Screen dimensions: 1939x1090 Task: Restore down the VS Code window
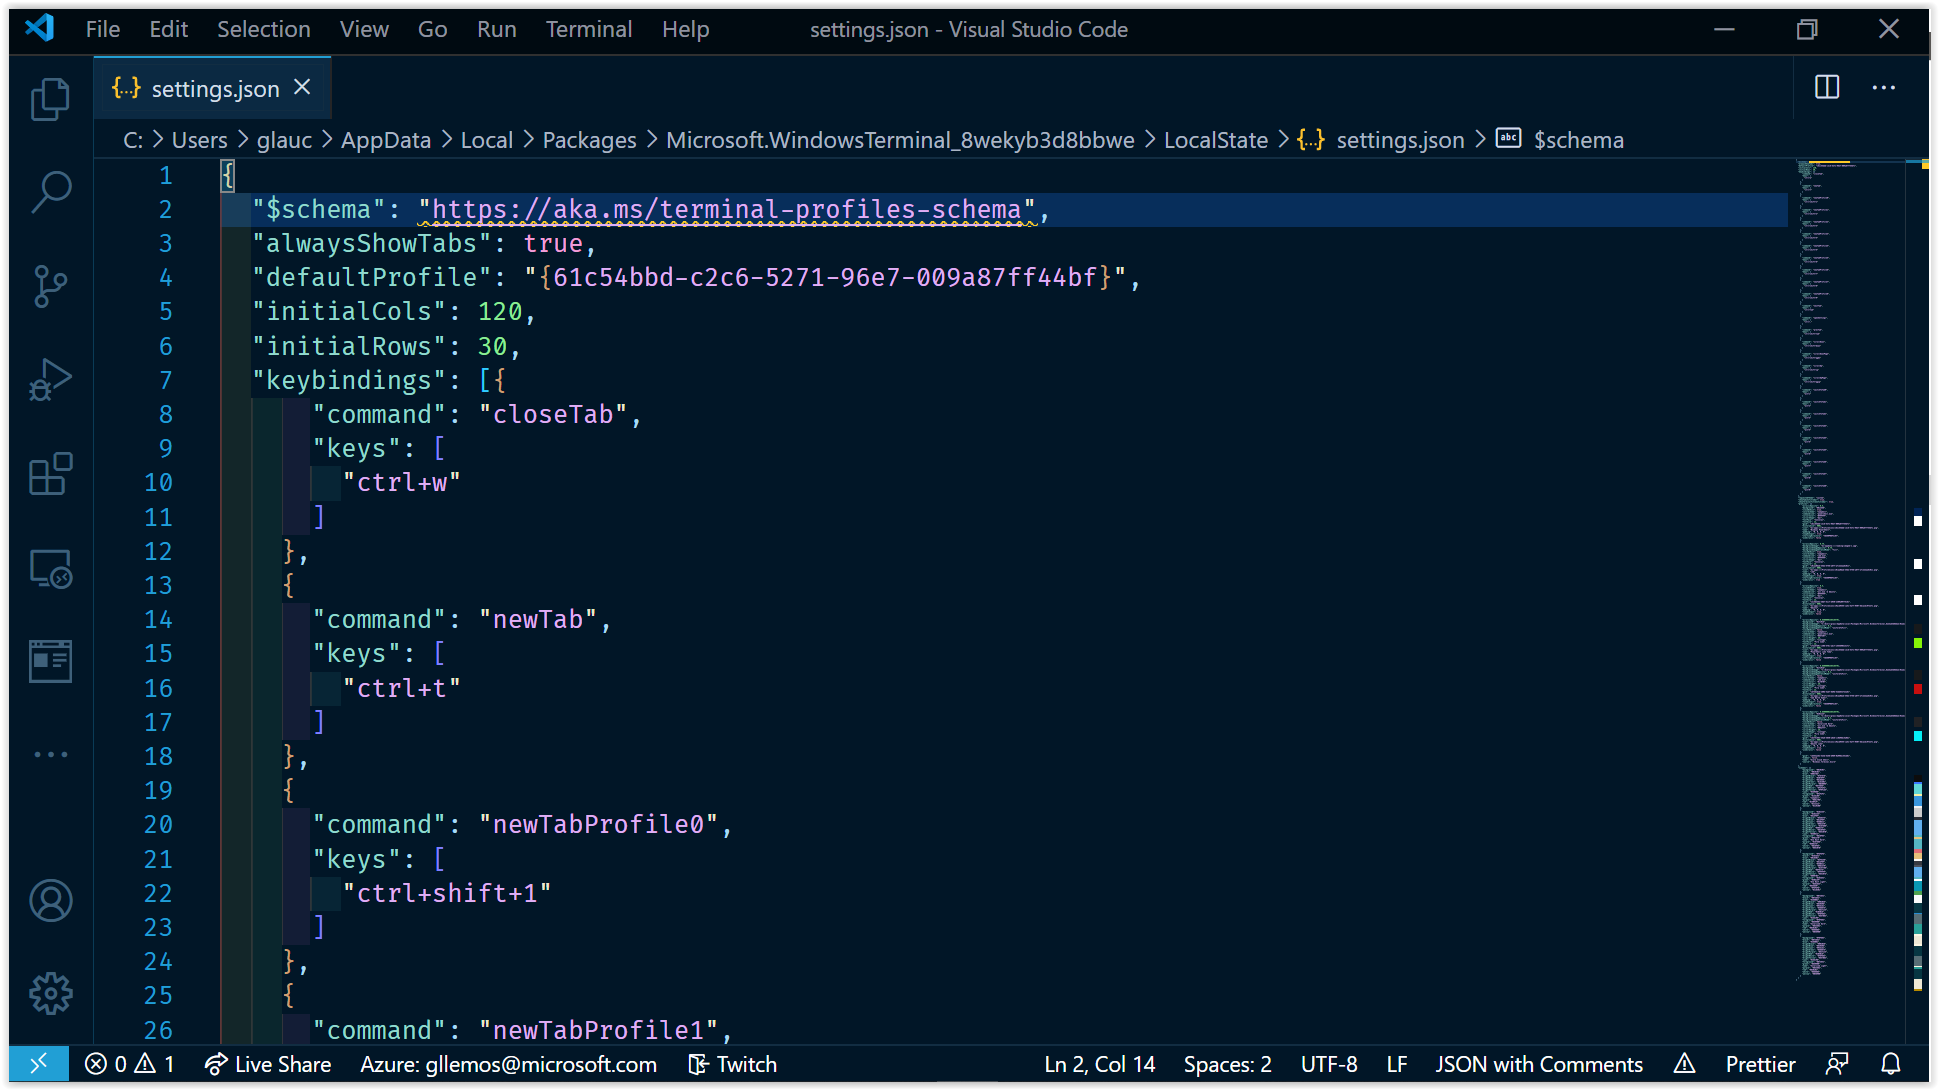point(1806,29)
